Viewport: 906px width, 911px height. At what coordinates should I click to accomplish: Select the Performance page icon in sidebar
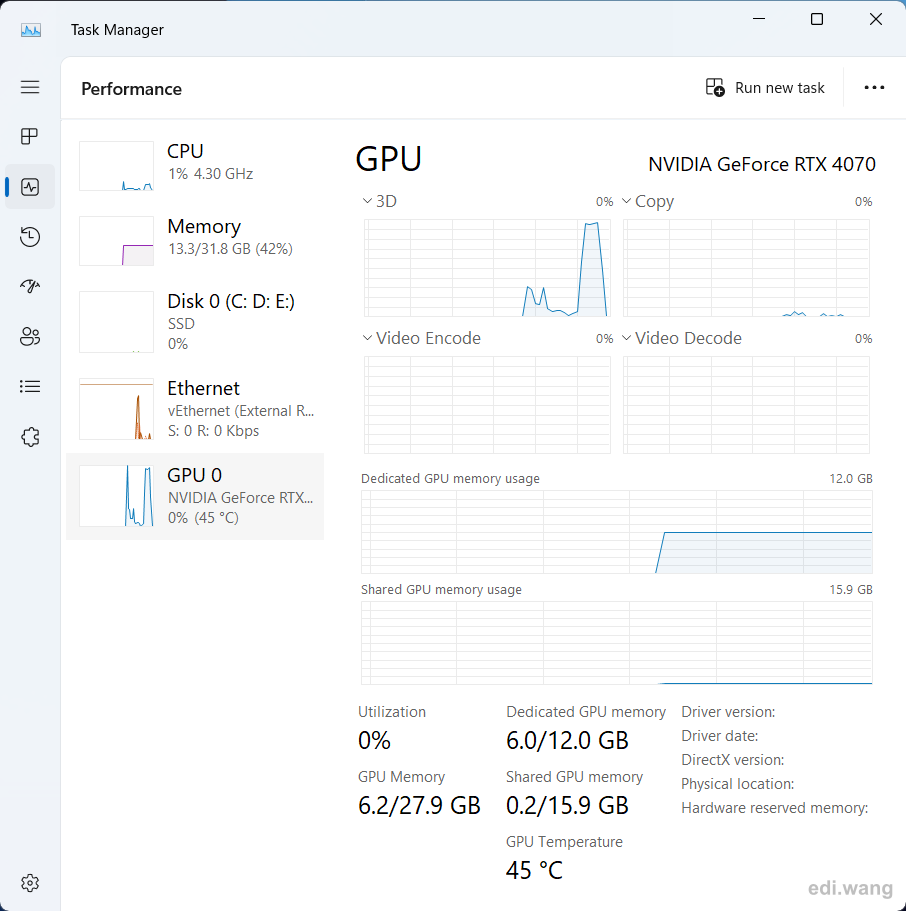(x=30, y=186)
